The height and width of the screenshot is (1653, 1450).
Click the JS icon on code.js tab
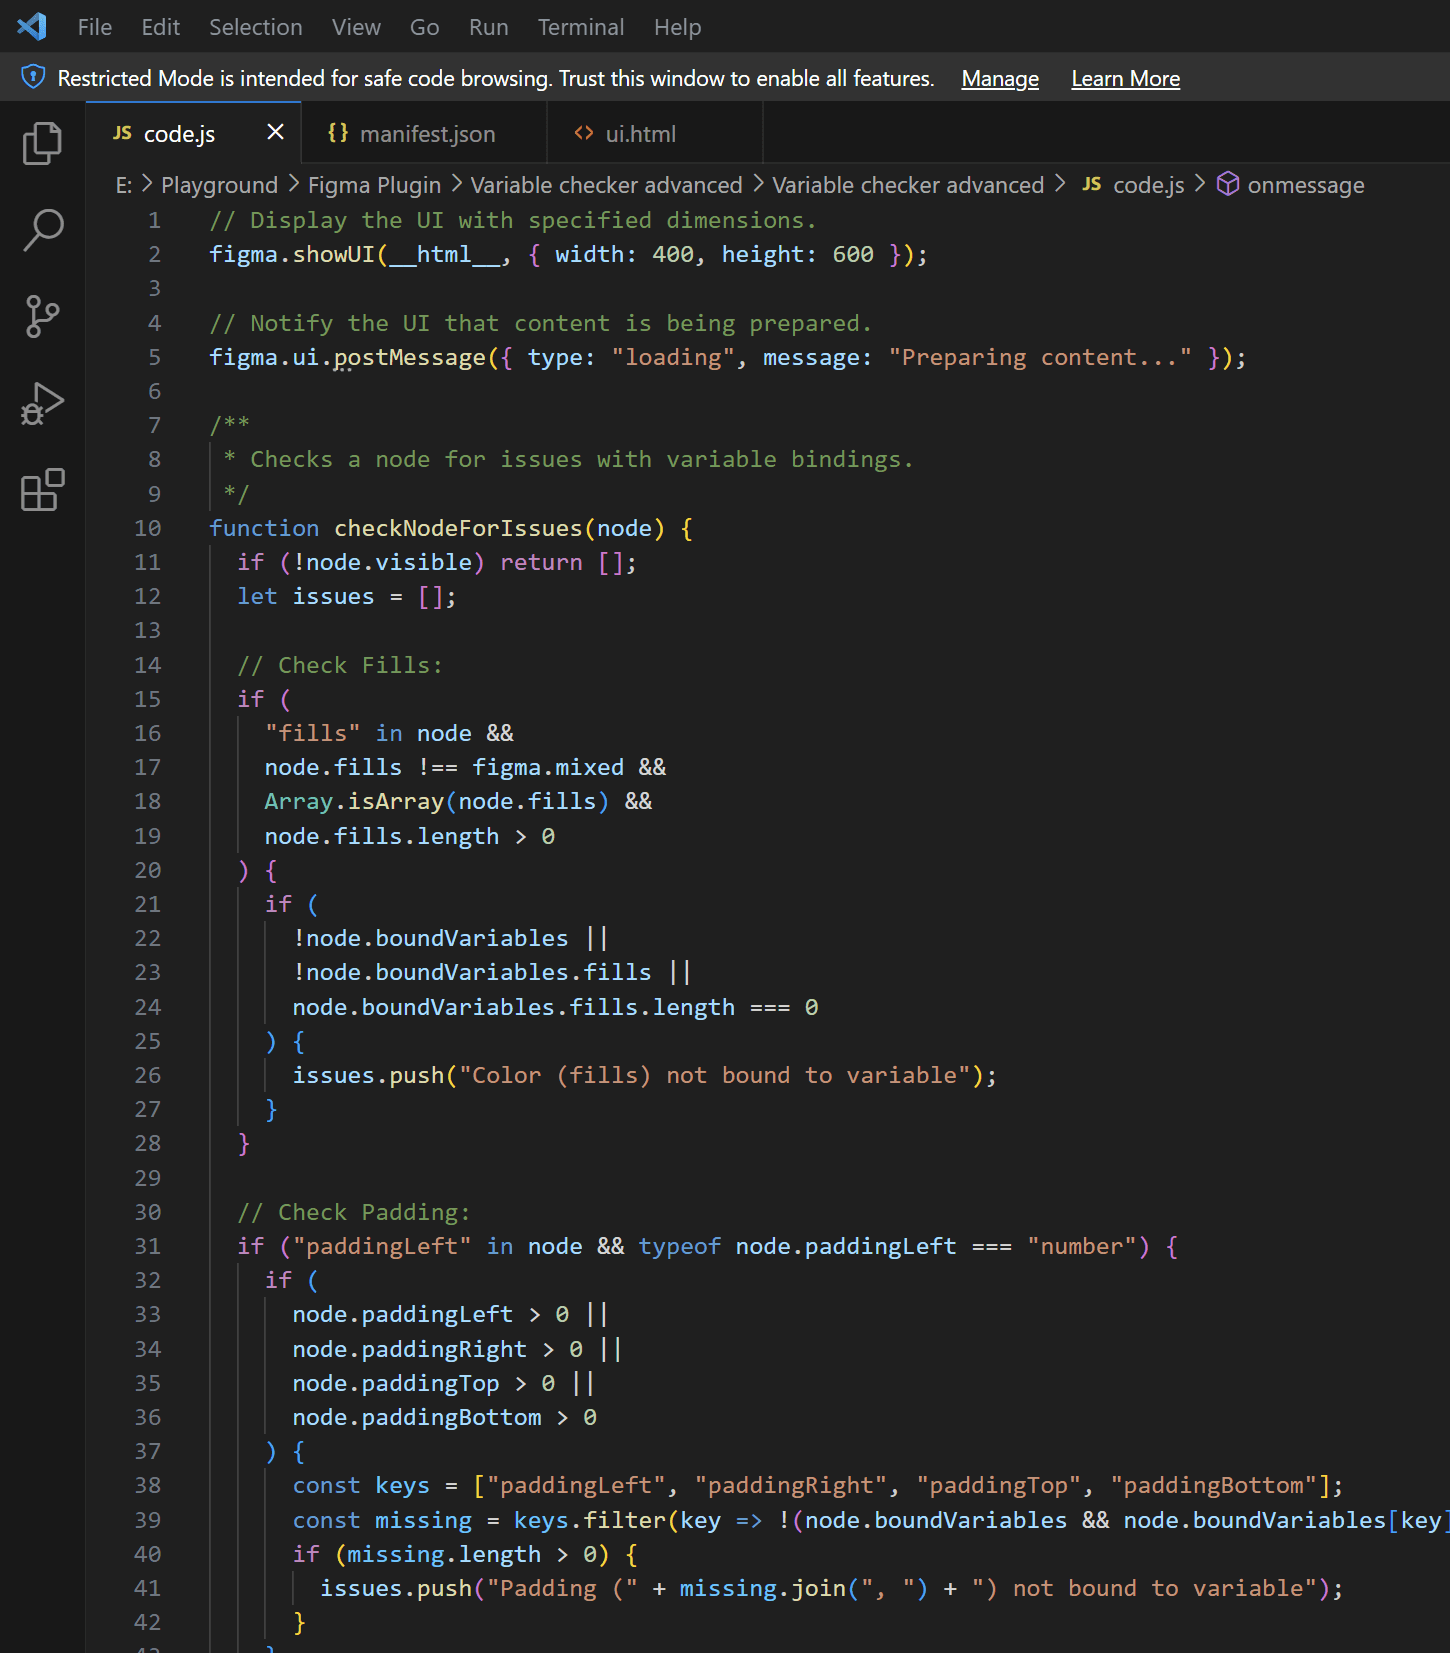point(122,133)
